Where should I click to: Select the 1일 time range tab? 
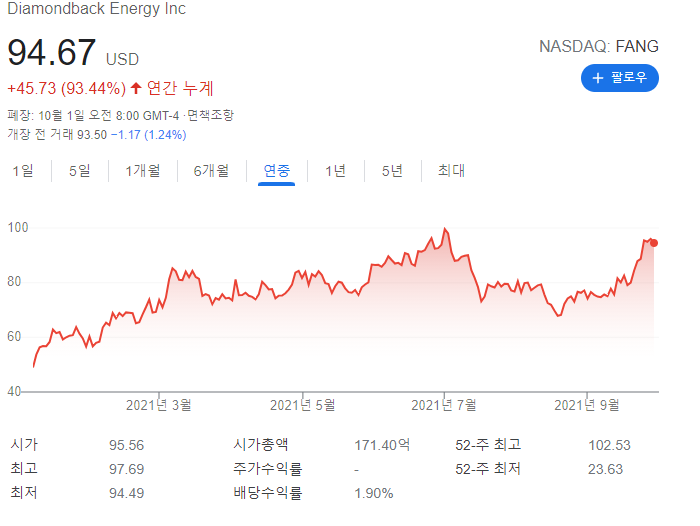[x=22, y=171]
